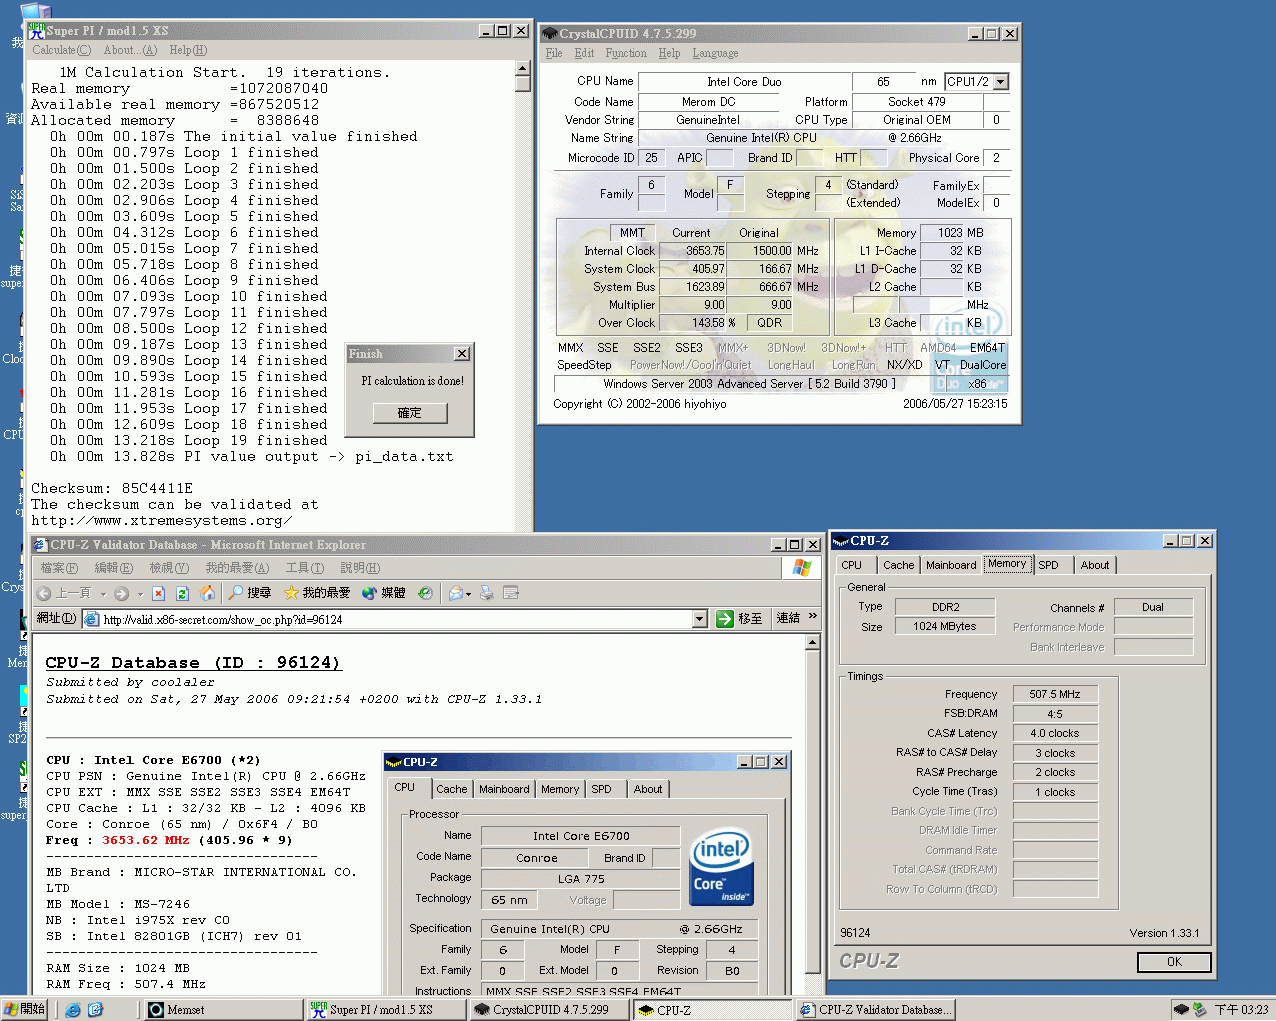Viewport: 1276px width, 1021px height.
Task: Switch to Memset on the taskbar
Action: point(224,1010)
